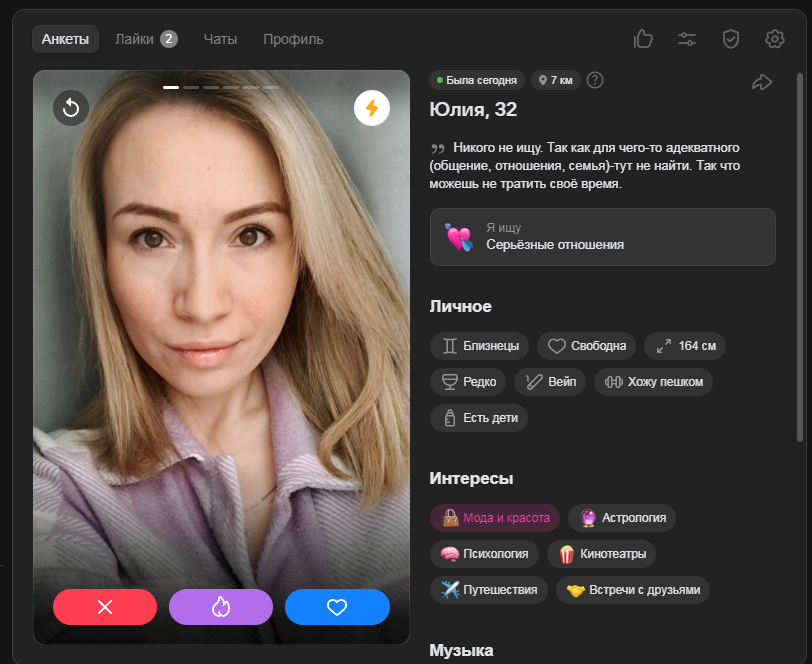812x664 pixels.
Task: Like profile with blue heart button
Action: (x=337, y=607)
